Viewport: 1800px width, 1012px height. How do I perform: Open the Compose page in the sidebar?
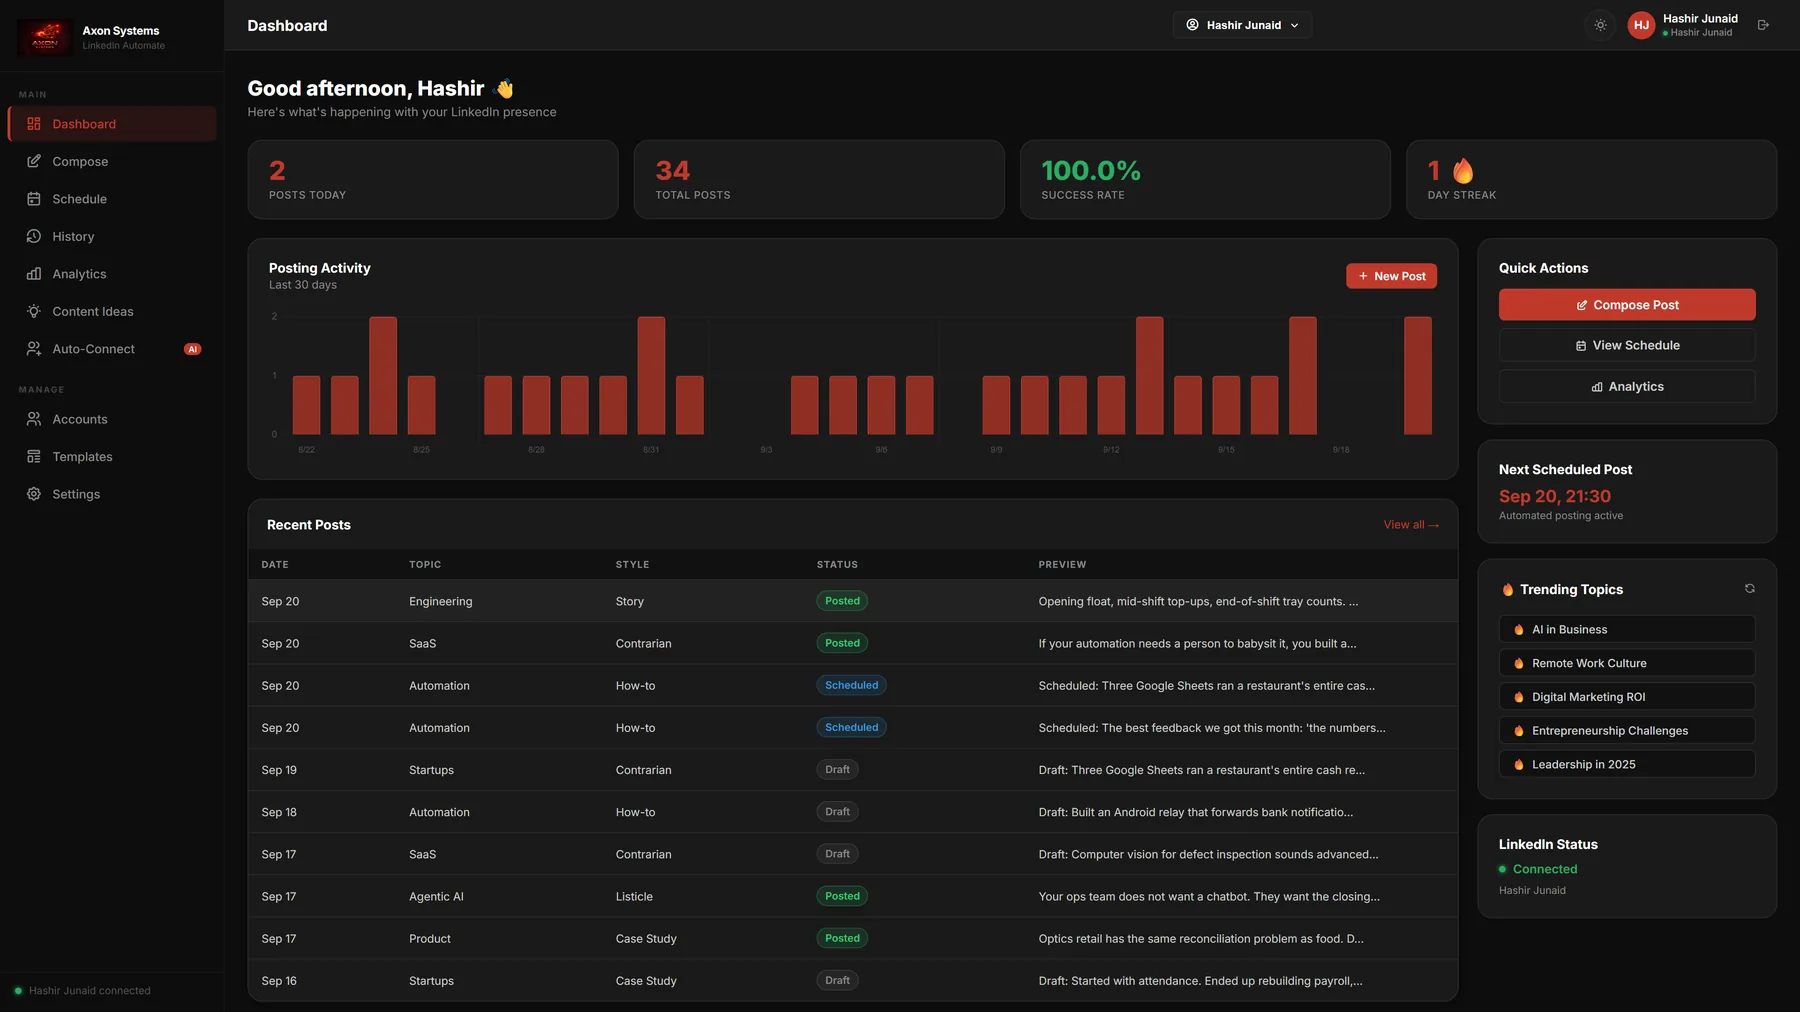(112, 161)
